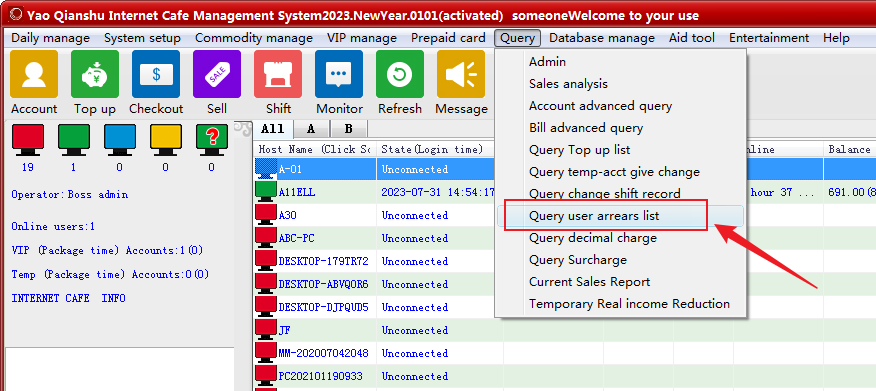Image resolution: width=876 pixels, height=391 pixels.
Task: Open the Shift toolbar icon
Action: click(278, 74)
